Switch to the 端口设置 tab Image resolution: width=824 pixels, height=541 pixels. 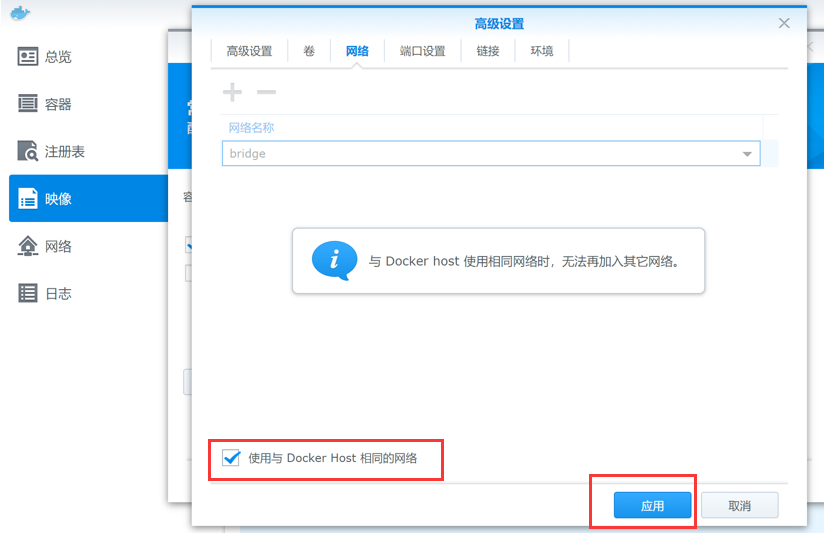(x=423, y=51)
